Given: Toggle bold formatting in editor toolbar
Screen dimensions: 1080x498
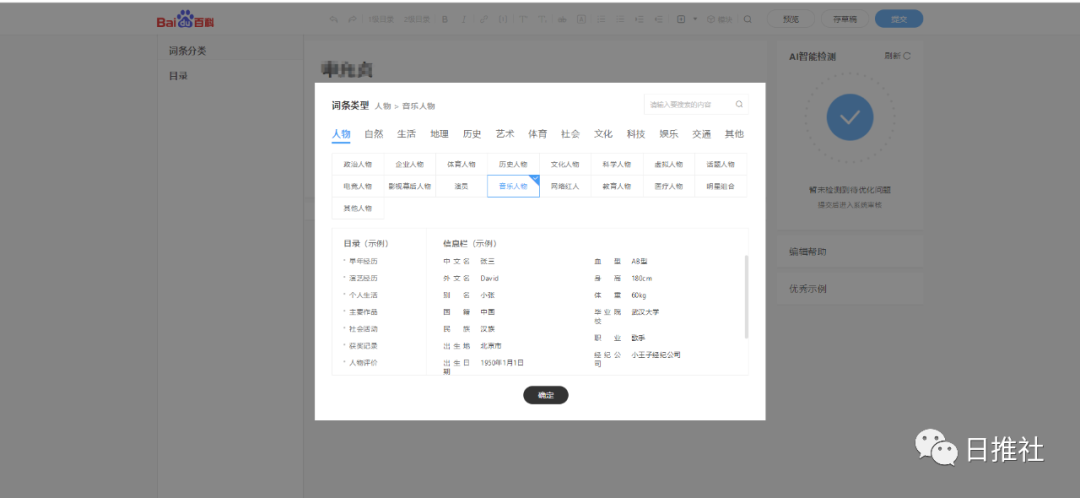Looking at the screenshot, I should [x=445, y=19].
